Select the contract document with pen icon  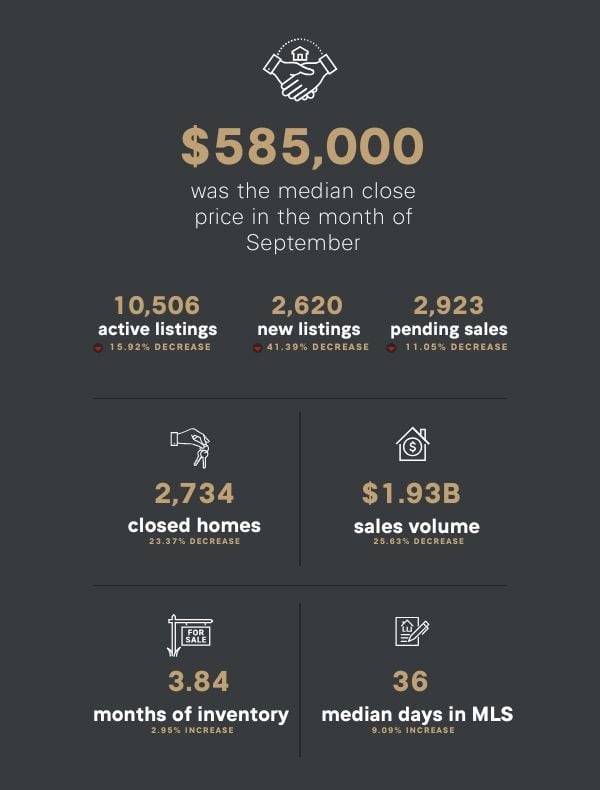[x=412, y=633]
